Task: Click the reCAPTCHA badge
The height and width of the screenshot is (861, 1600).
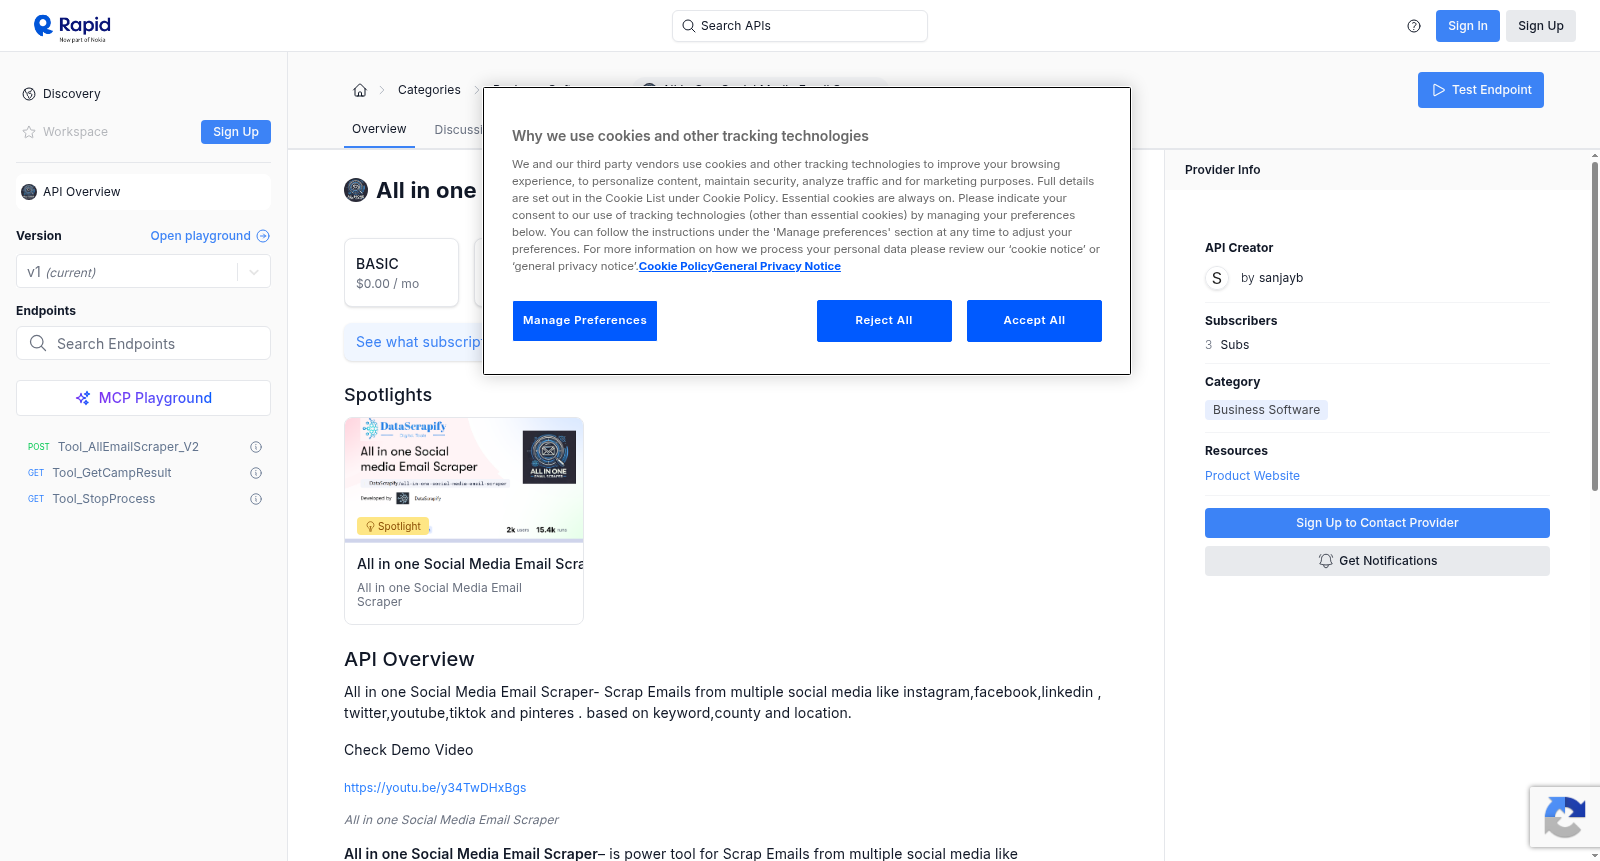Action: (1564, 818)
